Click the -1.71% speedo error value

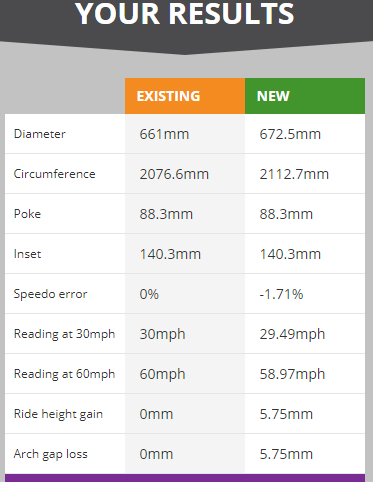click(281, 294)
